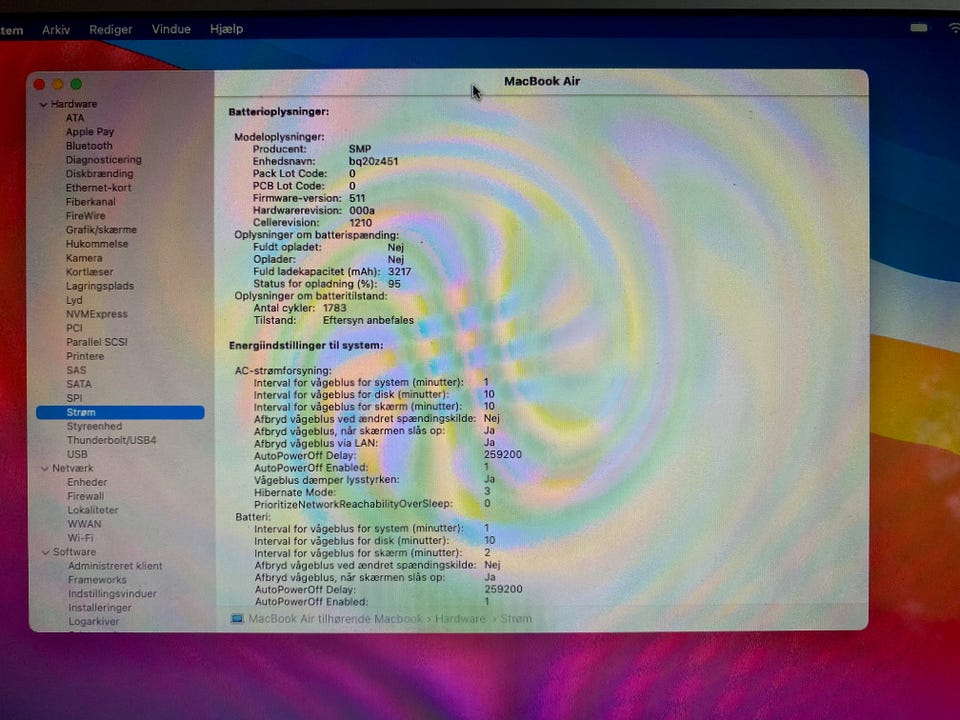Open the Rediger menu
The image size is (960, 720).
110,29
